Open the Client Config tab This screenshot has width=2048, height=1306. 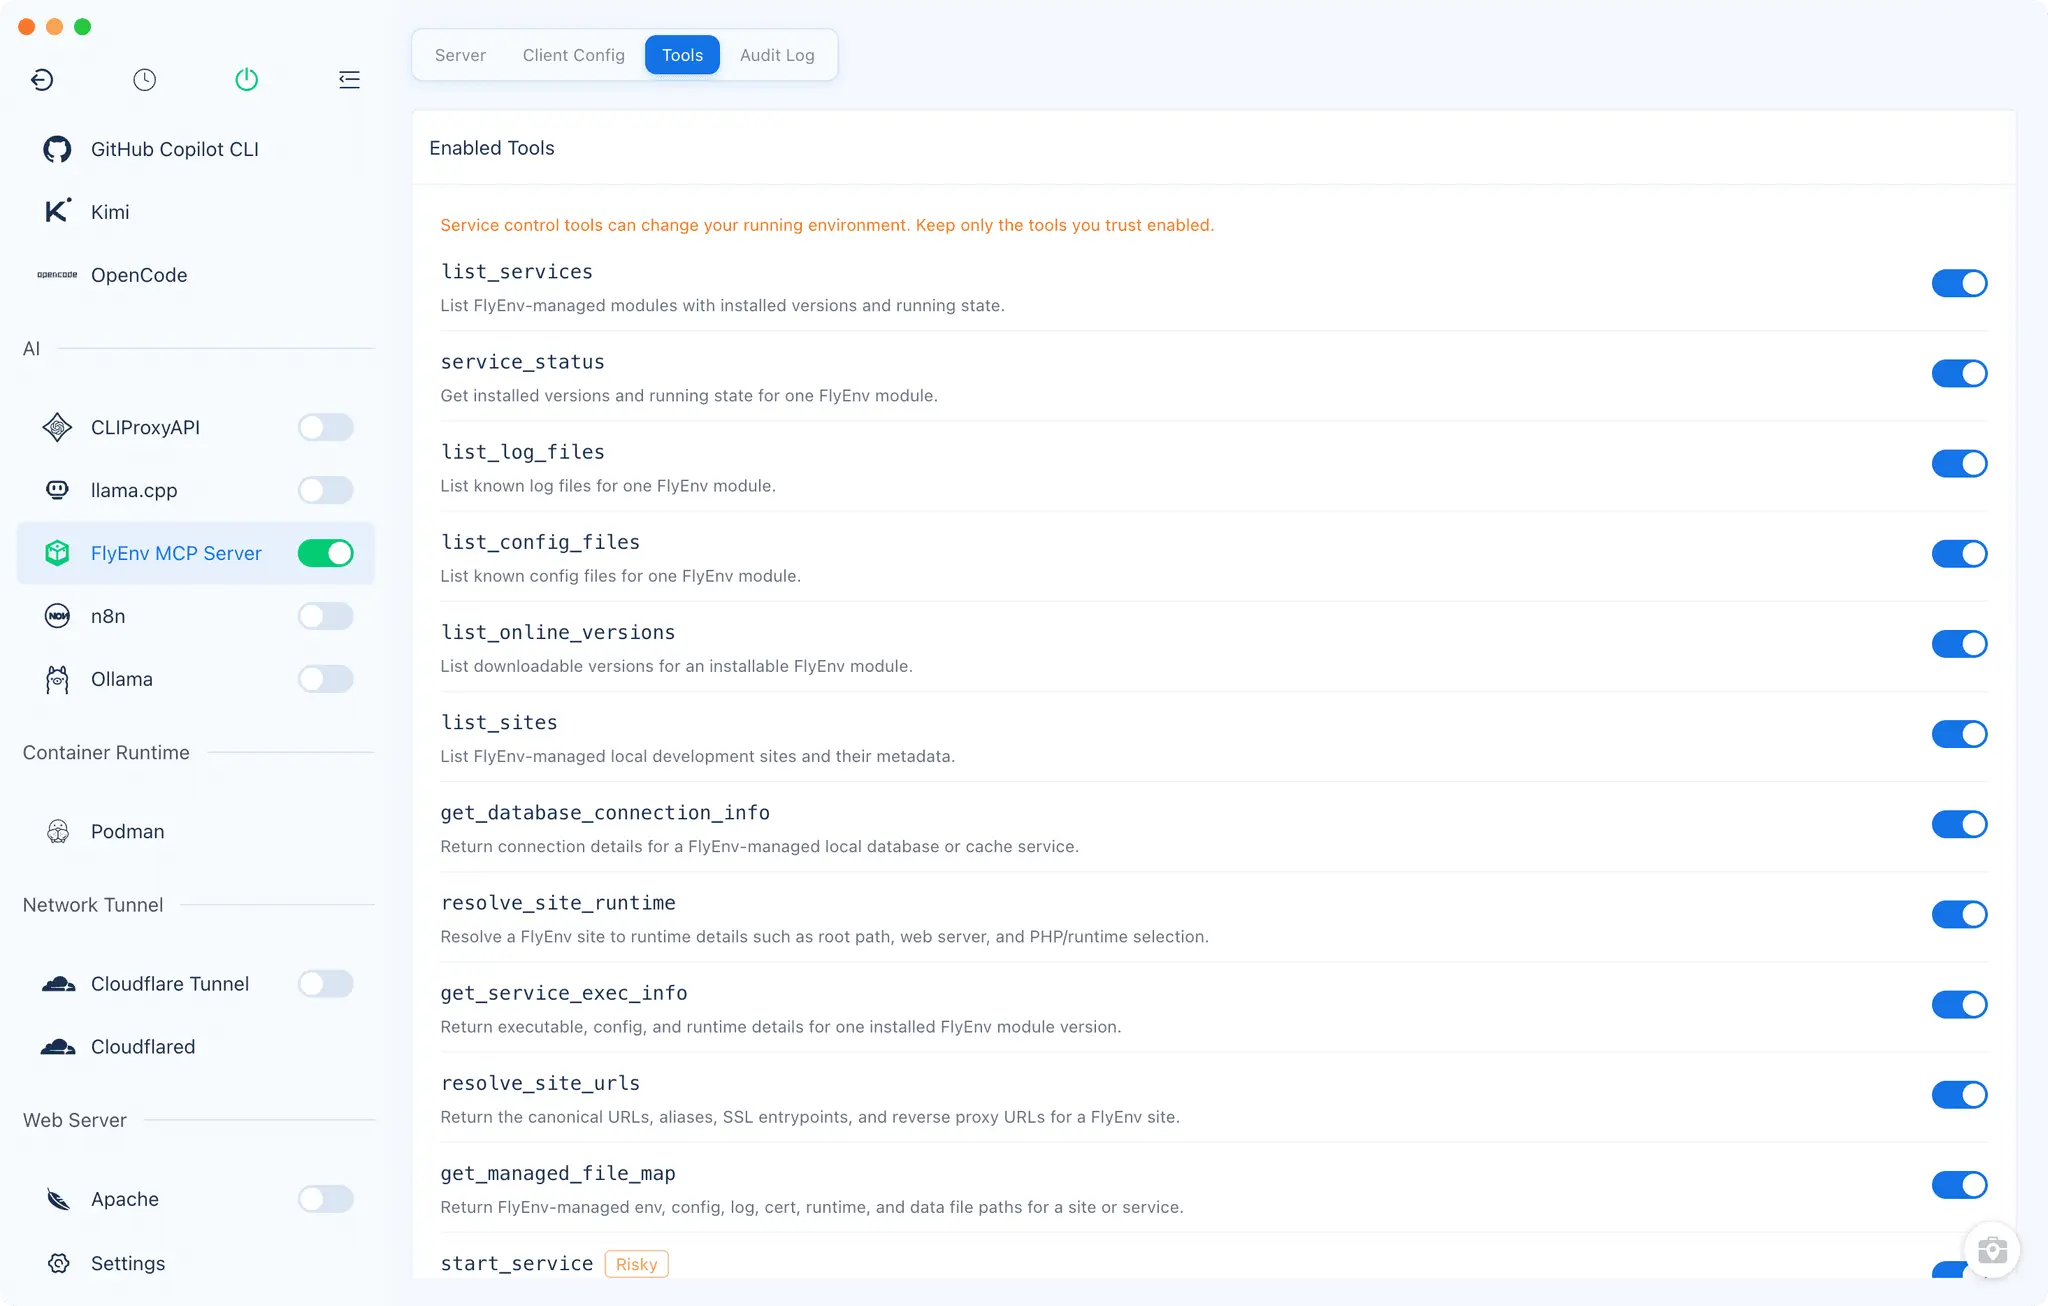point(573,55)
